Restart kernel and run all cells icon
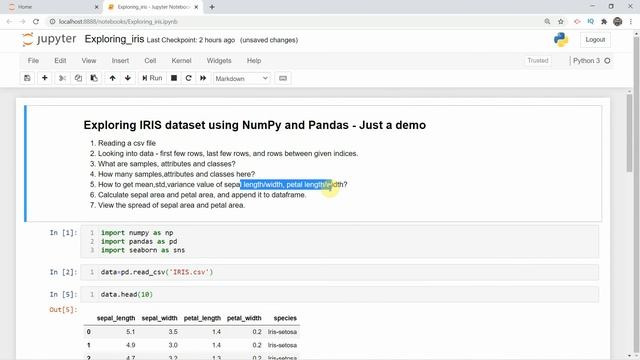Screen dimensions: 640x360 click(203, 78)
